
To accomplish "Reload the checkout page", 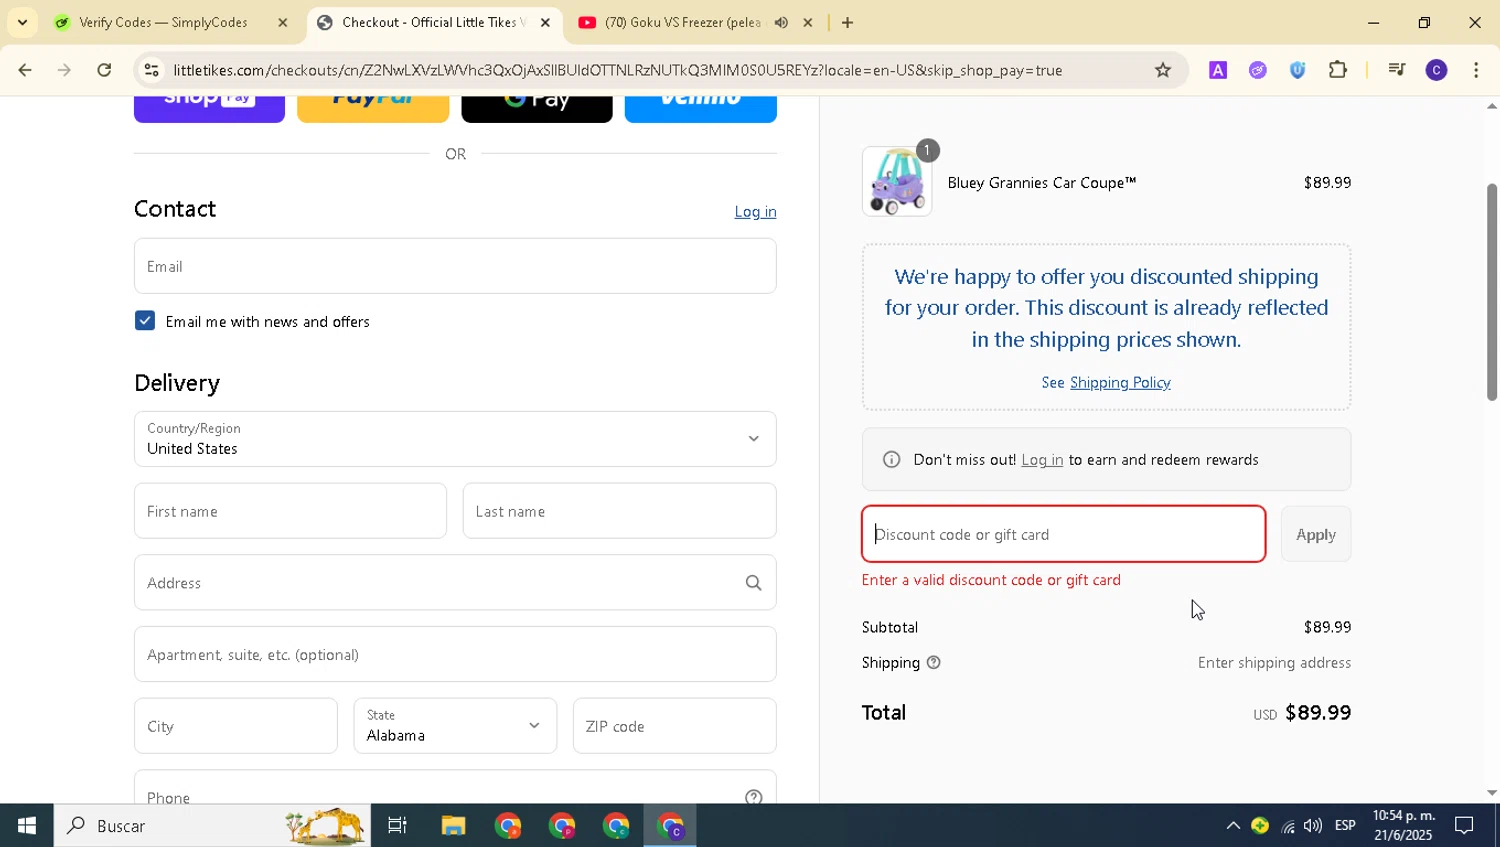I will 105,70.
